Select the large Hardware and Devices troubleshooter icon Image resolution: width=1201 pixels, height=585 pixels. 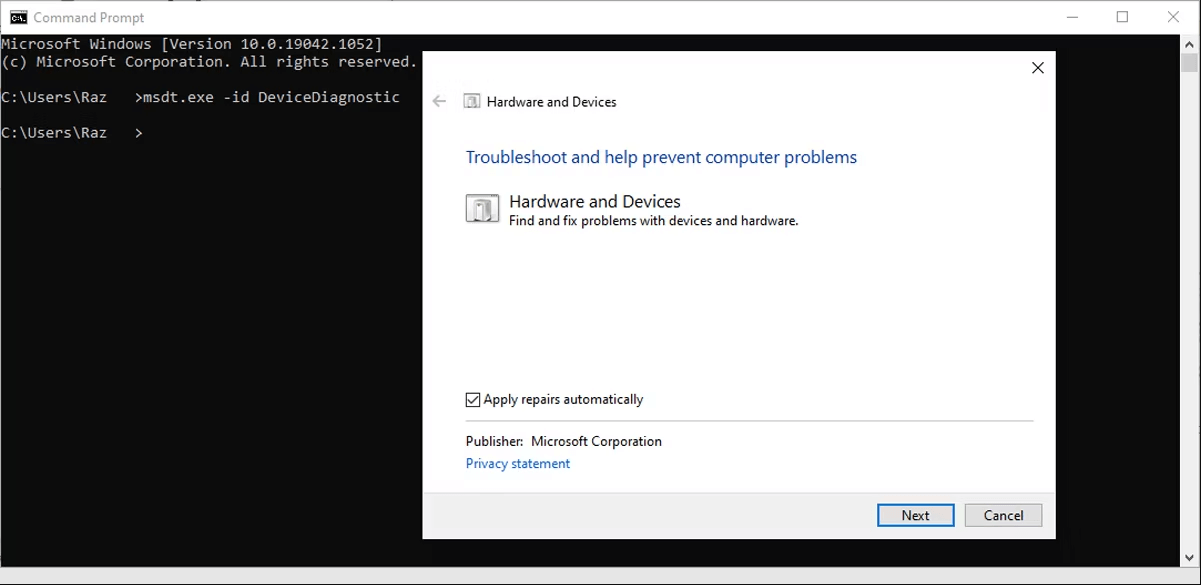pyautogui.click(x=482, y=209)
